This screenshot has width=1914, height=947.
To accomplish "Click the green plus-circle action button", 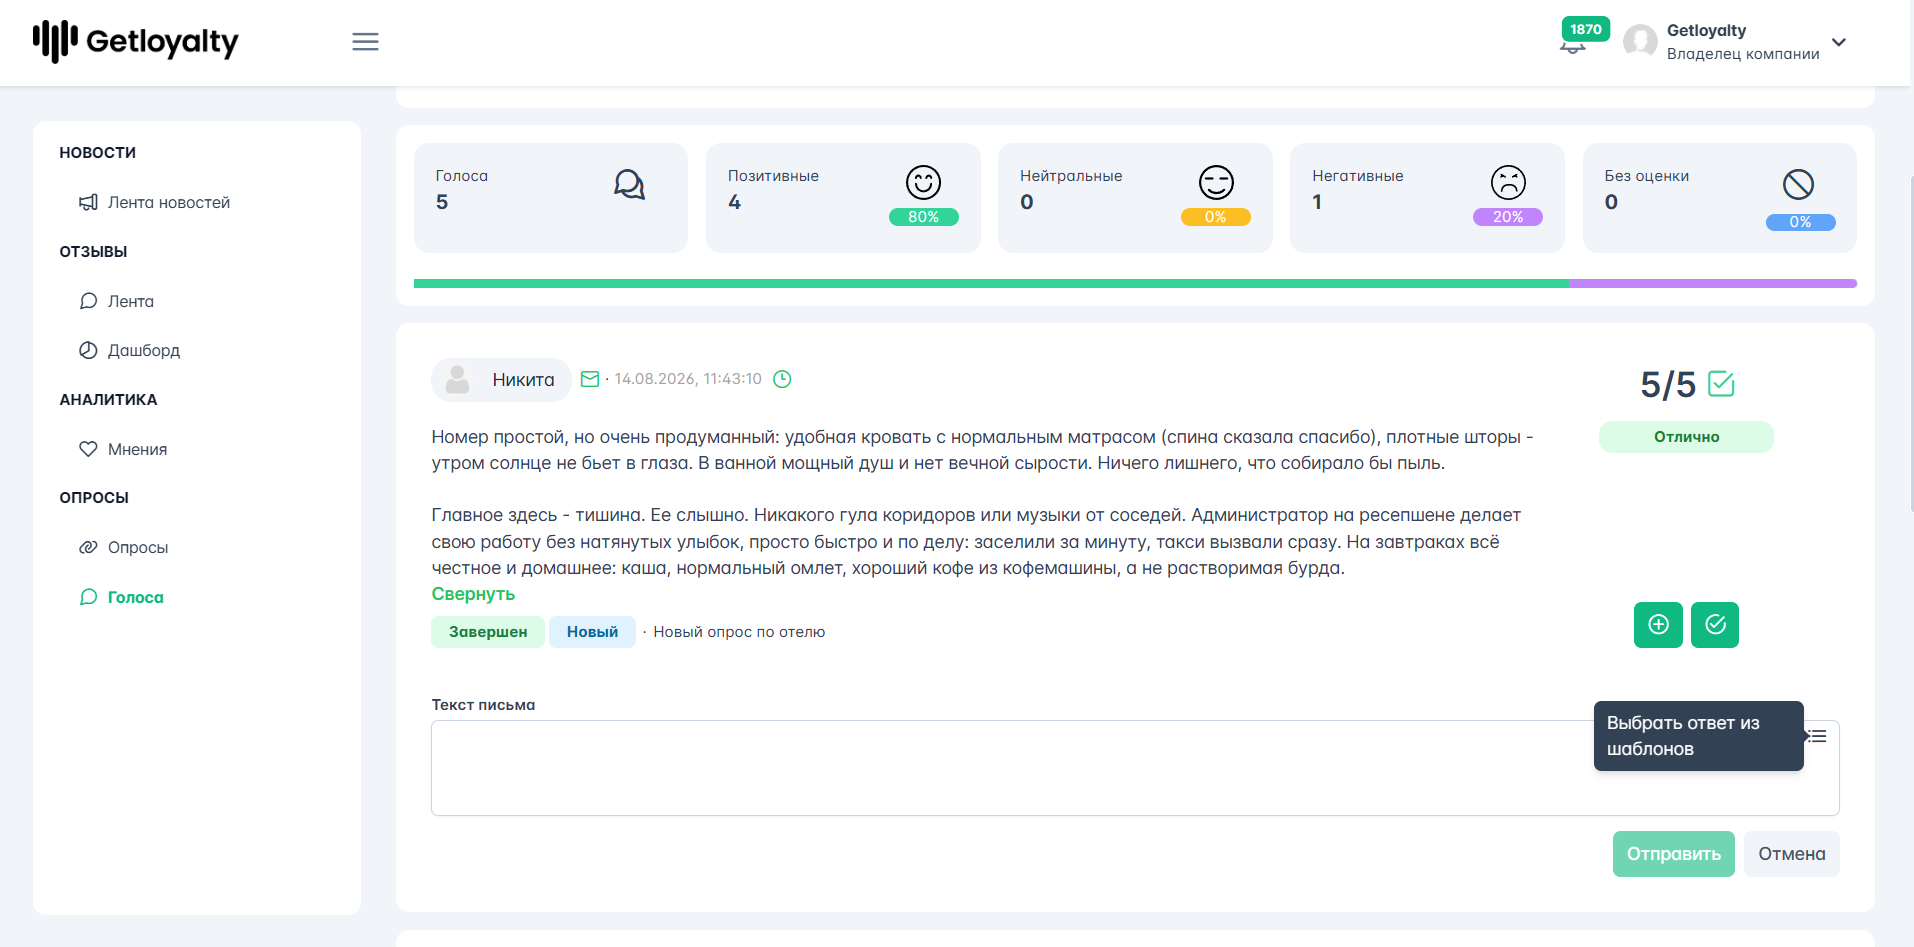I will (x=1658, y=625).
